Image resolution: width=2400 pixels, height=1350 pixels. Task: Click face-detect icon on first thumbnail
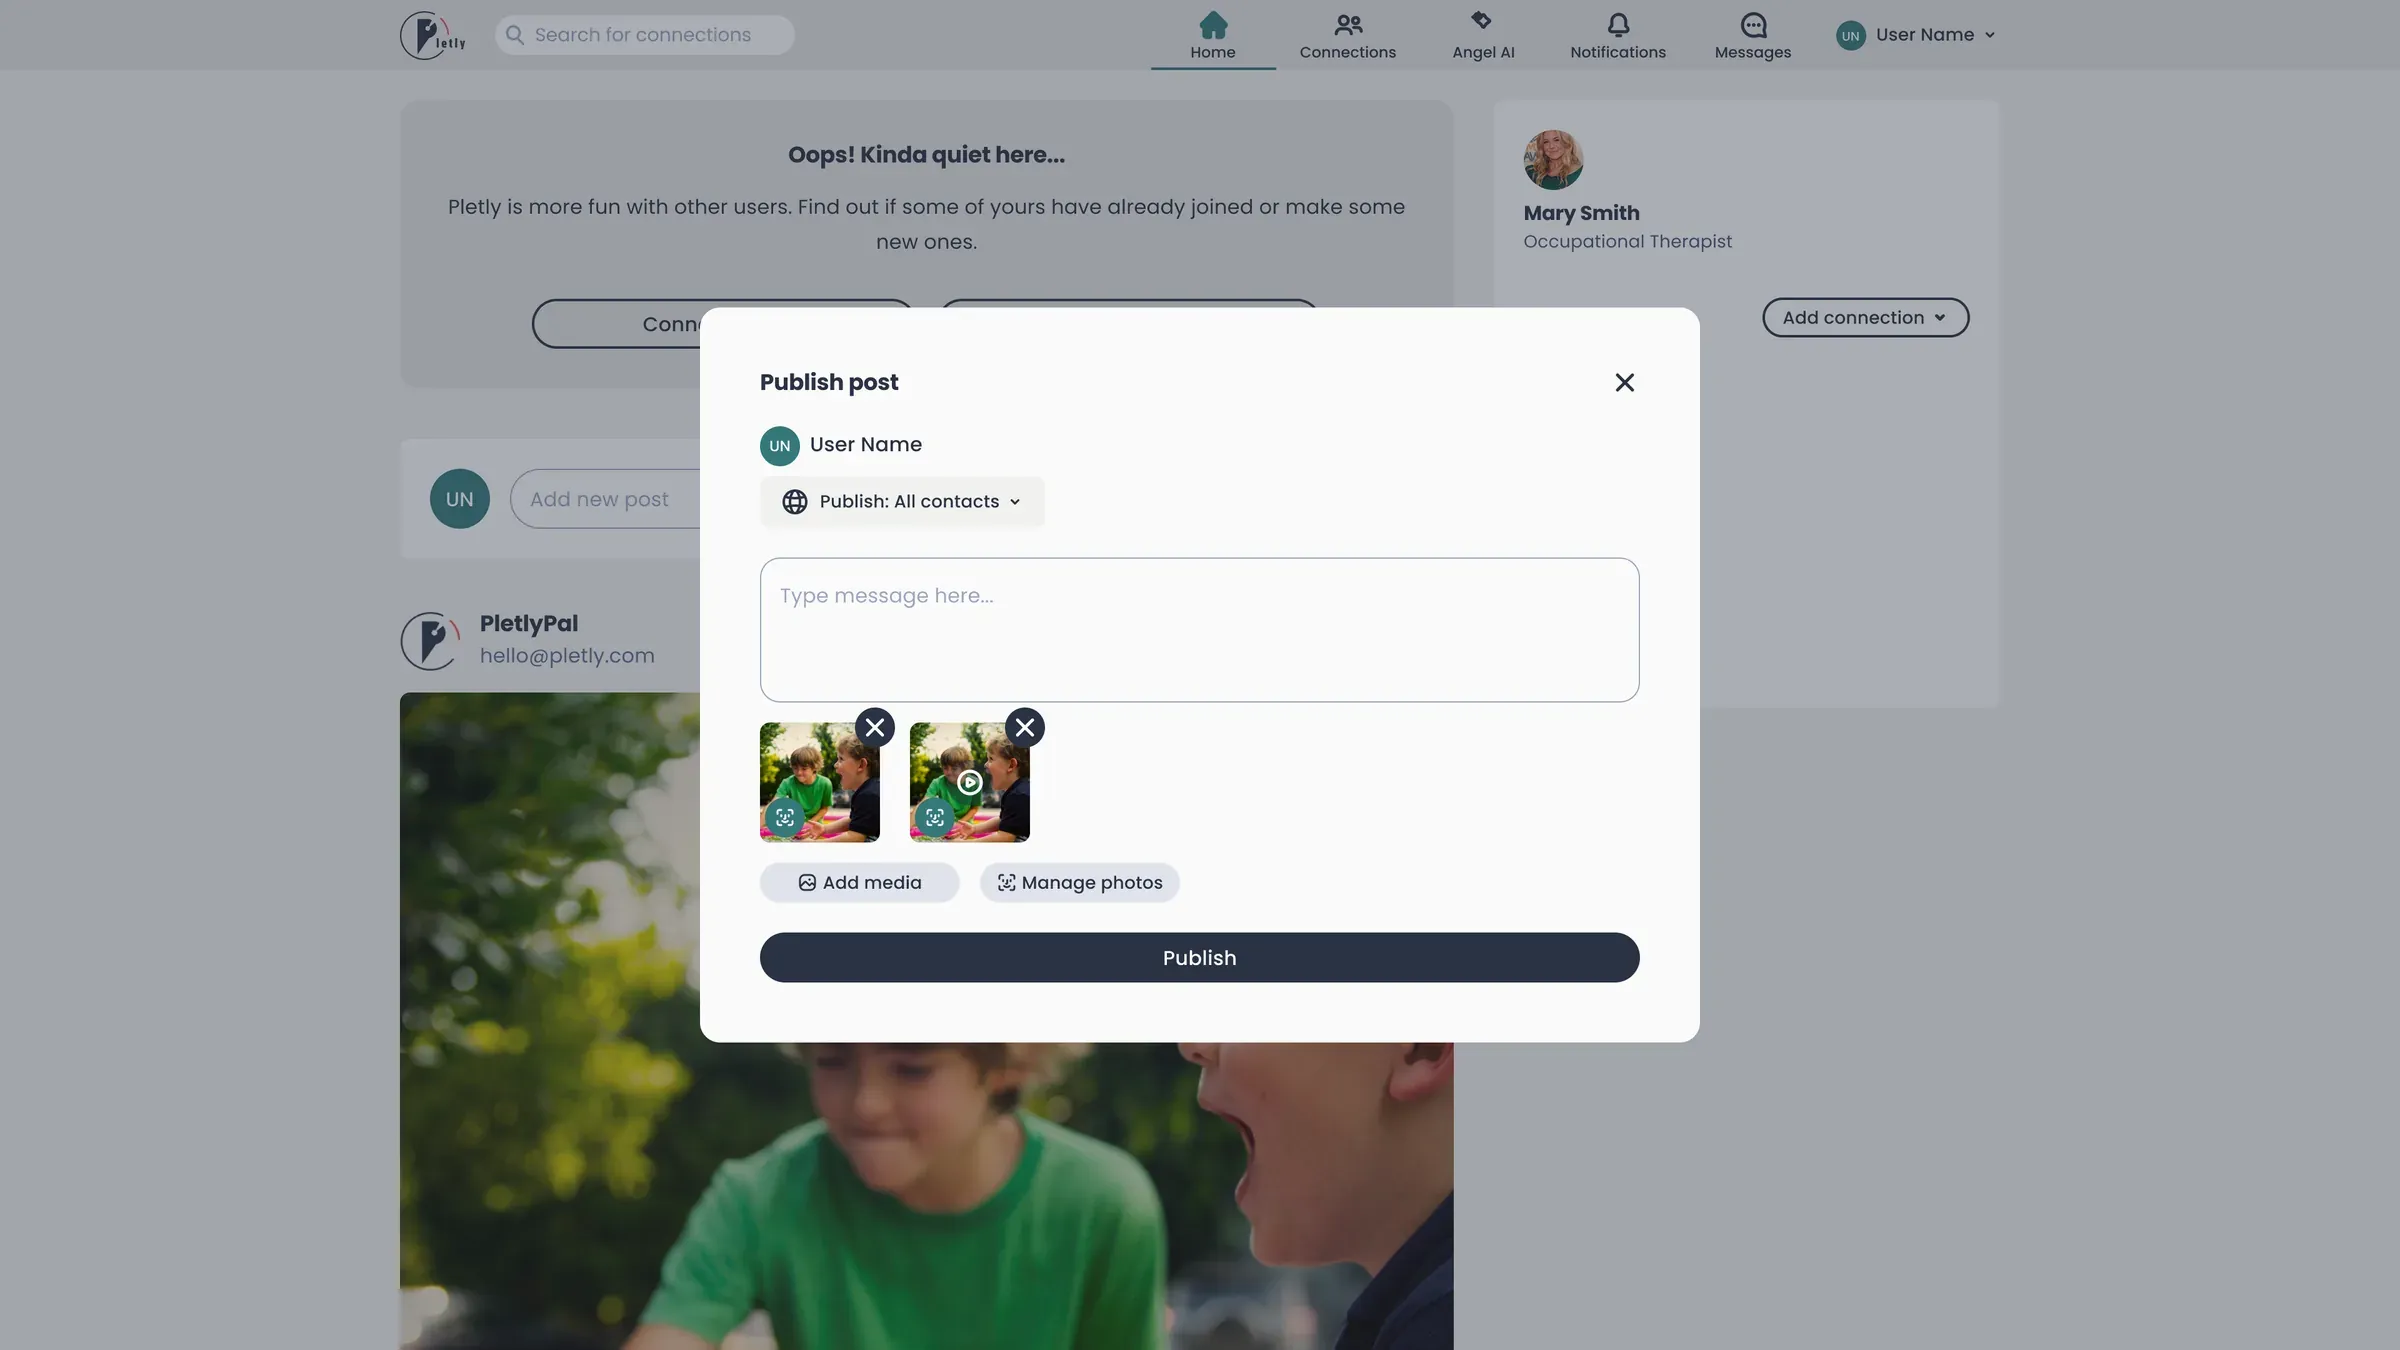tap(785, 818)
